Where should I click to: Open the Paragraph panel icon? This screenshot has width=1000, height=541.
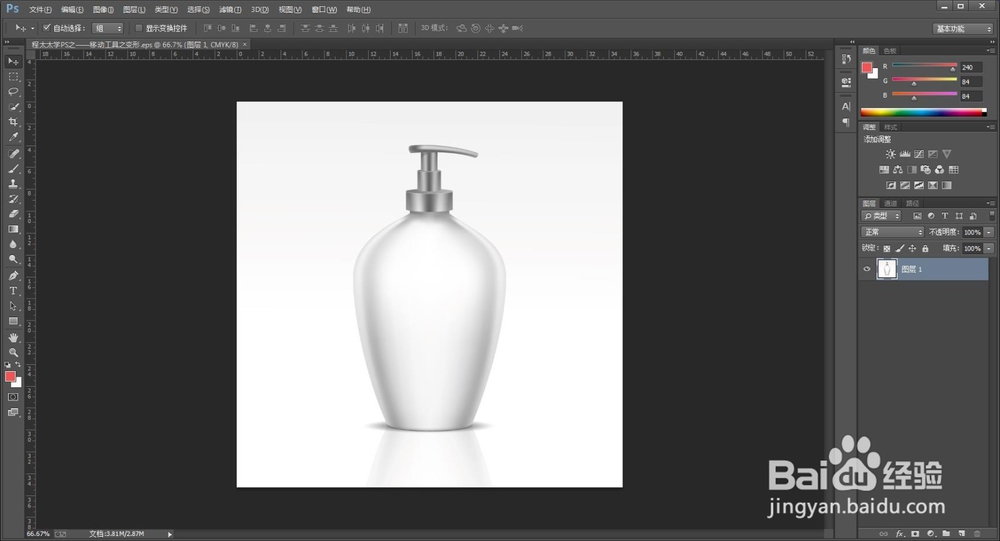[846, 122]
